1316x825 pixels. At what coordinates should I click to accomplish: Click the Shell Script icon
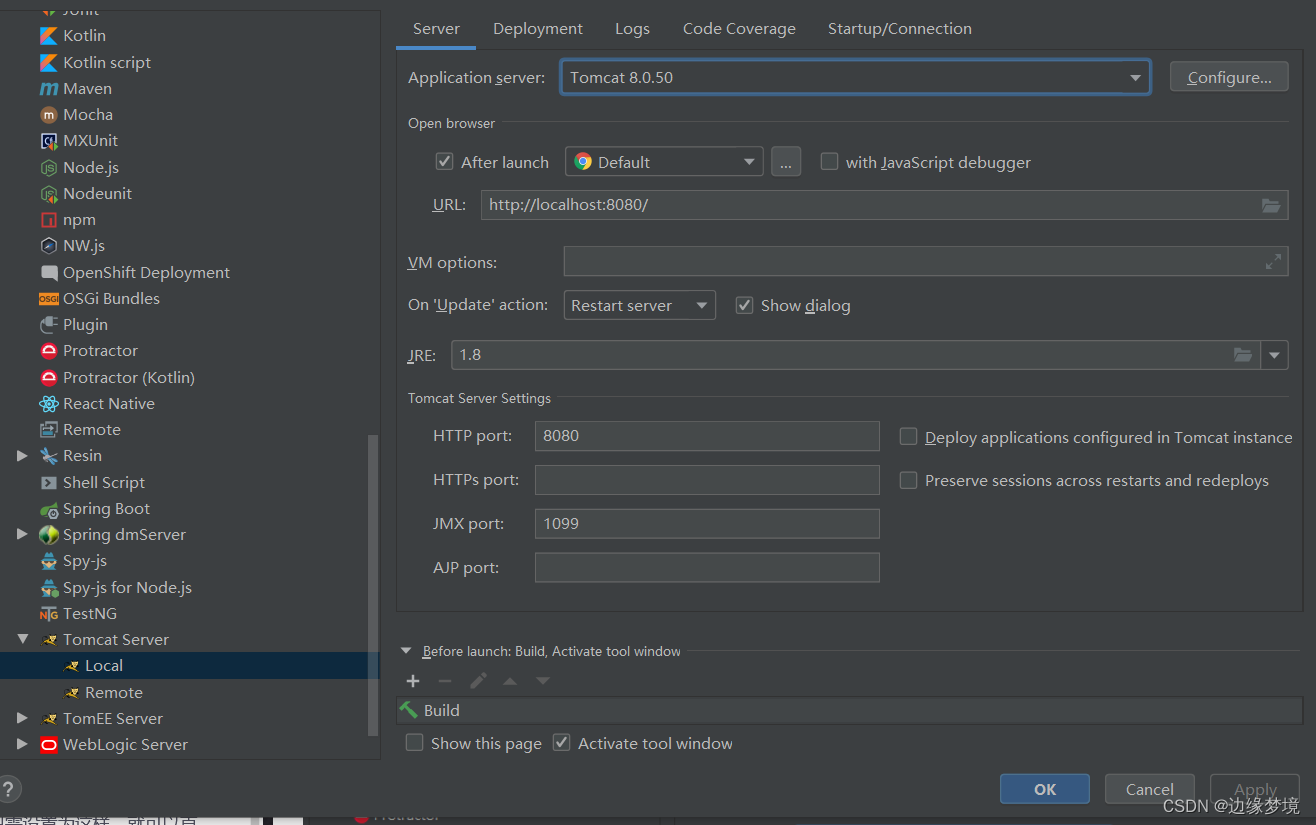click(x=49, y=483)
